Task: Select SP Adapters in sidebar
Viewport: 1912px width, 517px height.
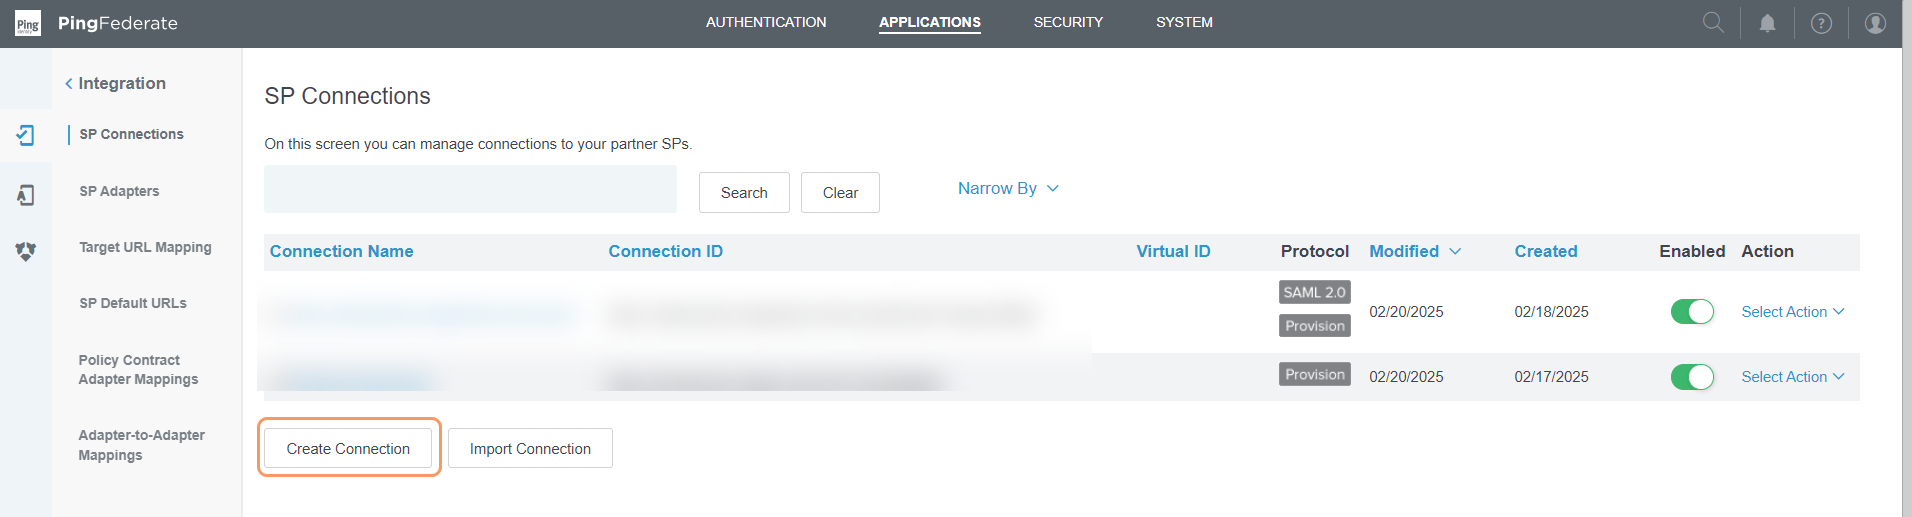Action: 119,191
